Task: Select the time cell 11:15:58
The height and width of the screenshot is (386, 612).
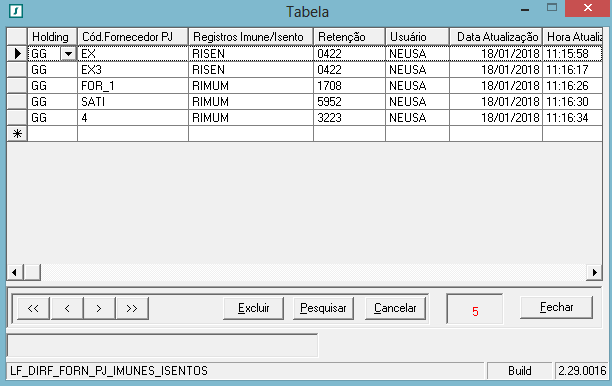Action: point(573,54)
